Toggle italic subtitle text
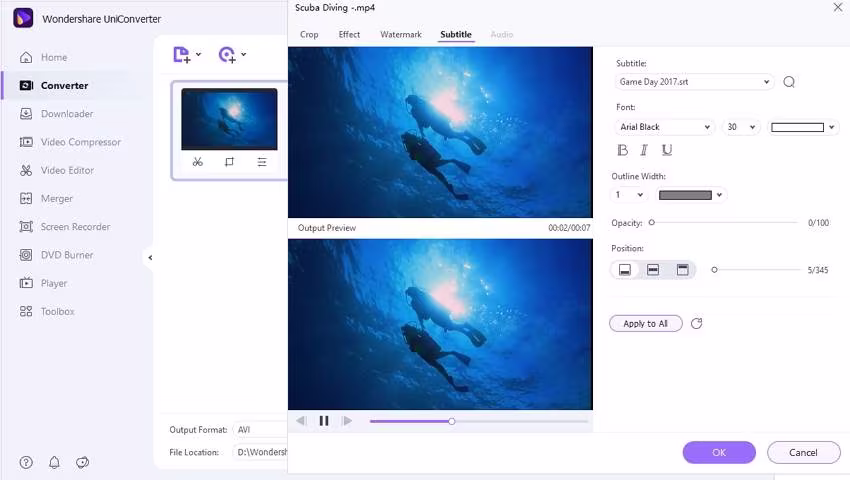Image resolution: width=850 pixels, height=480 pixels. (644, 150)
